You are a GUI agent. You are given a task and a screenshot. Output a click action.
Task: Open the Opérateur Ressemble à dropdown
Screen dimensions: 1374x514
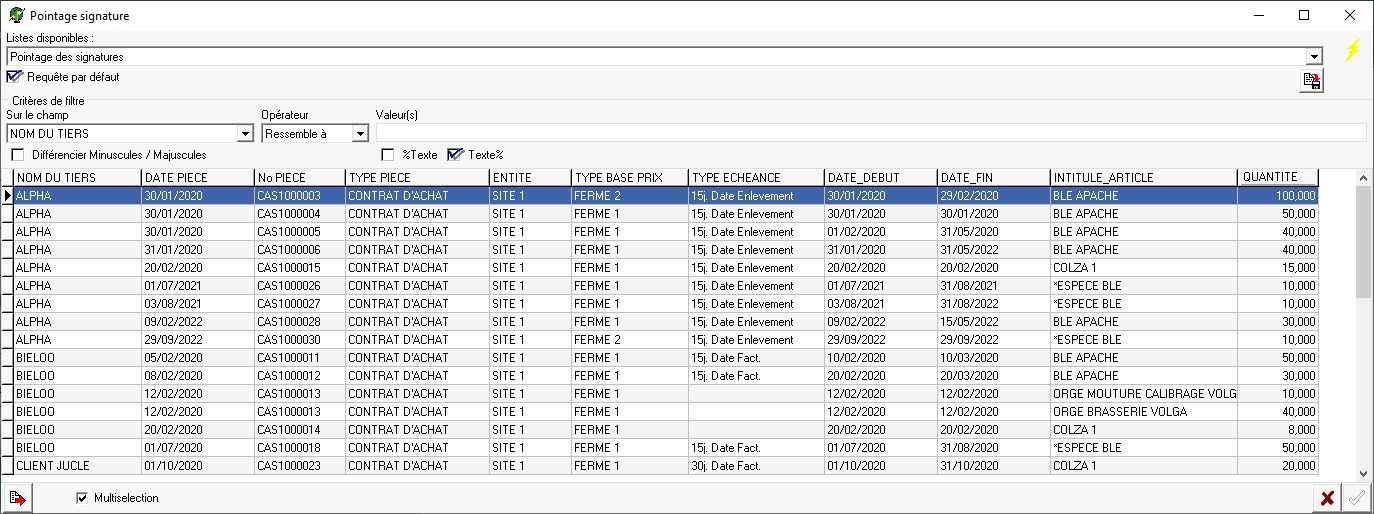point(360,133)
